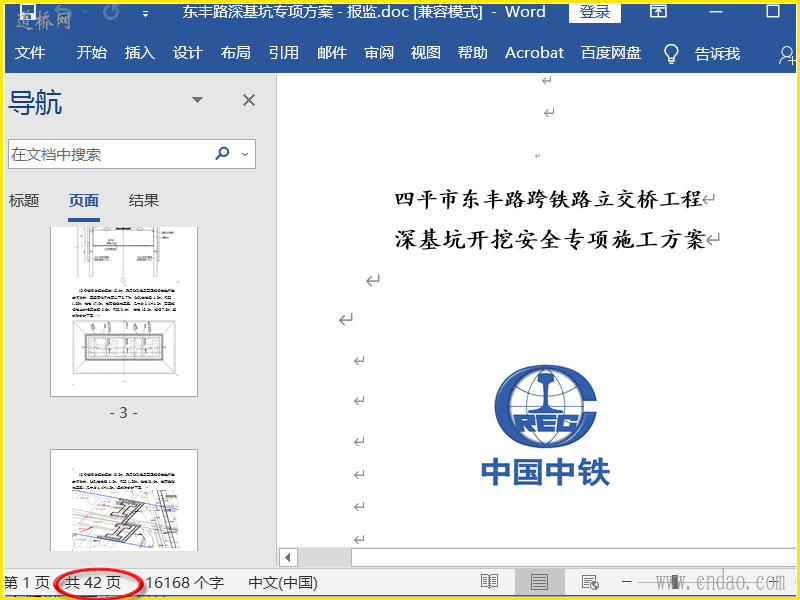Minimize the Word window

(716, 12)
